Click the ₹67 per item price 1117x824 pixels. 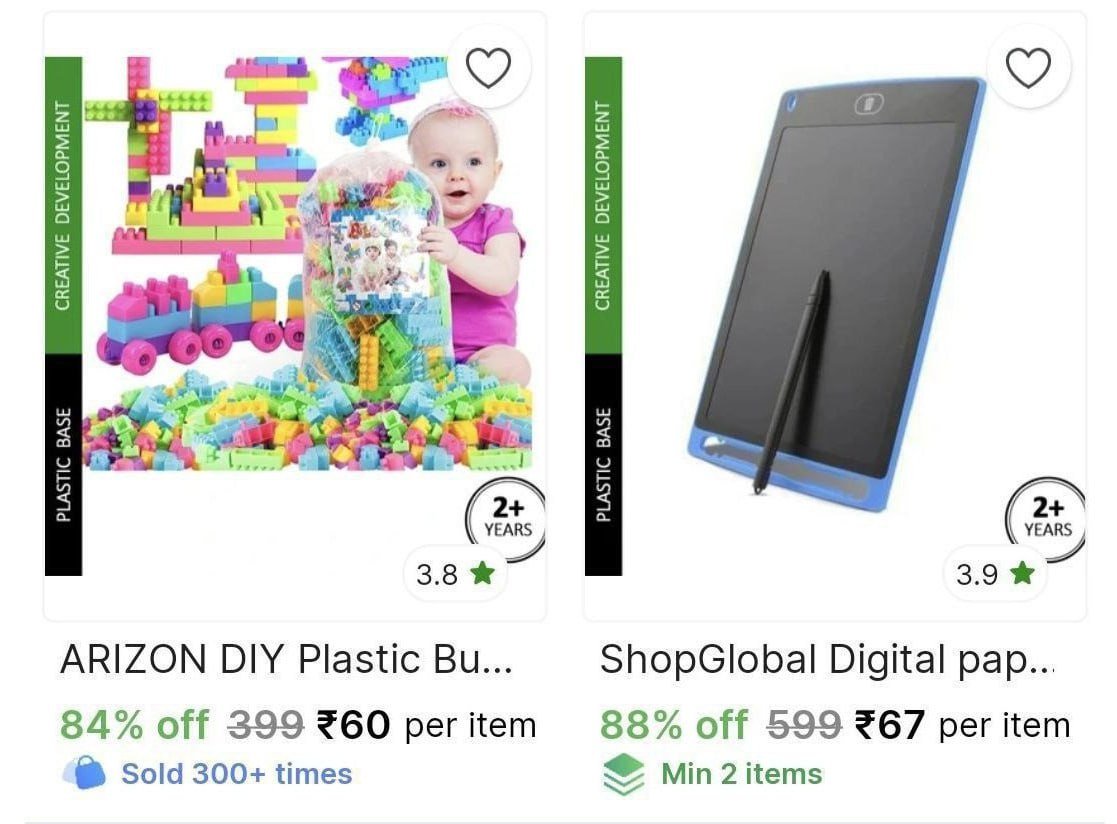tap(962, 725)
